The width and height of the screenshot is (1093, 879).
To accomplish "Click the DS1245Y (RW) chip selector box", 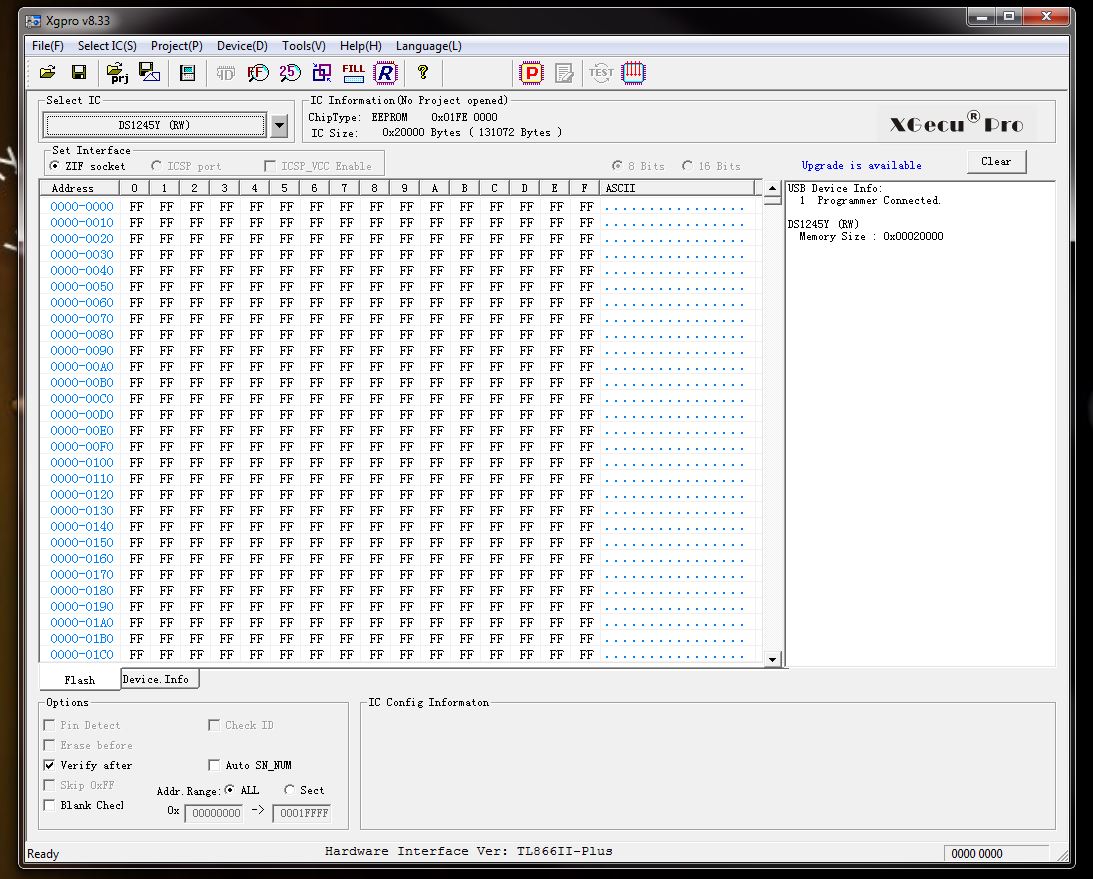I will [x=155, y=125].
